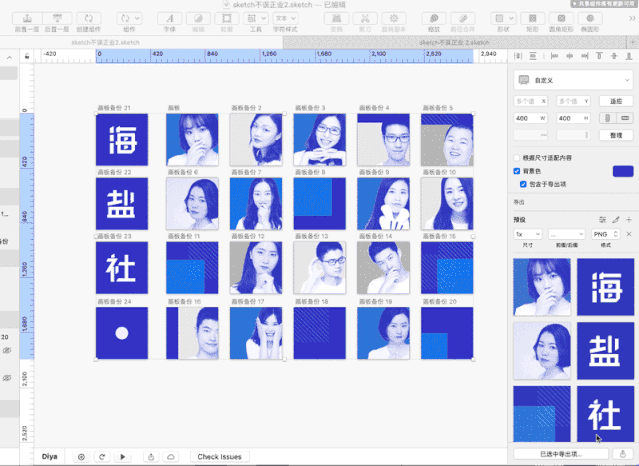Align selection to top edge
Screen dimensions: 639x466
tap(599, 56)
